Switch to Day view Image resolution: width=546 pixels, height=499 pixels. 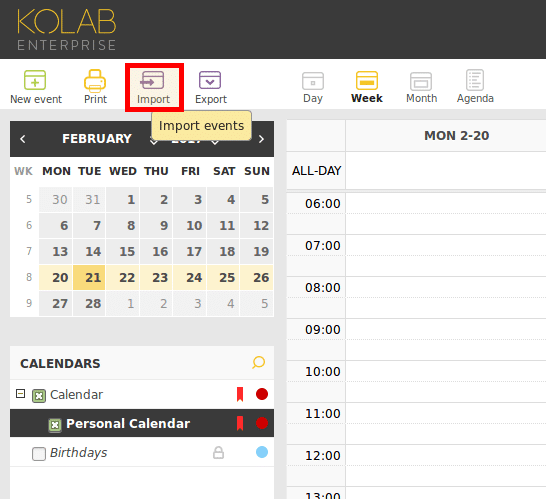point(313,87)
